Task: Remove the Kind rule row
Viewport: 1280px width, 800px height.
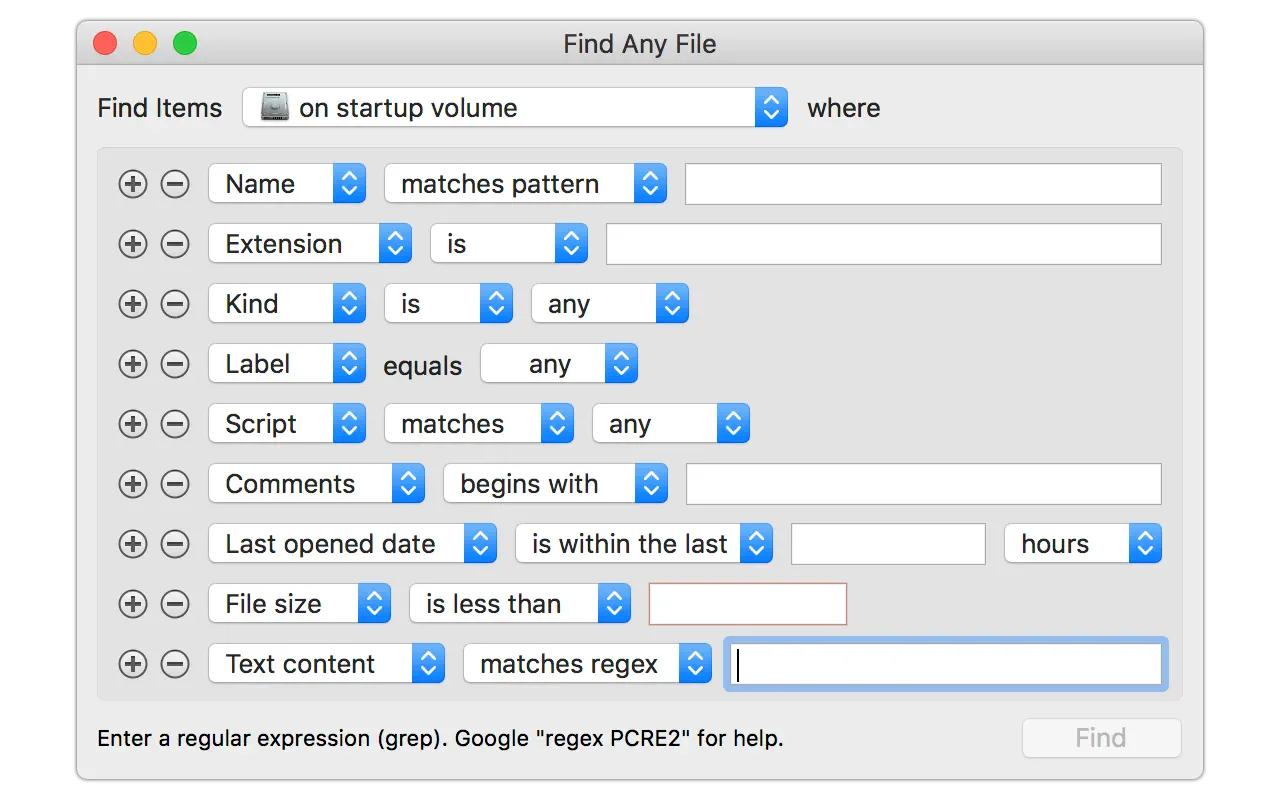Action: coord(175,304)
